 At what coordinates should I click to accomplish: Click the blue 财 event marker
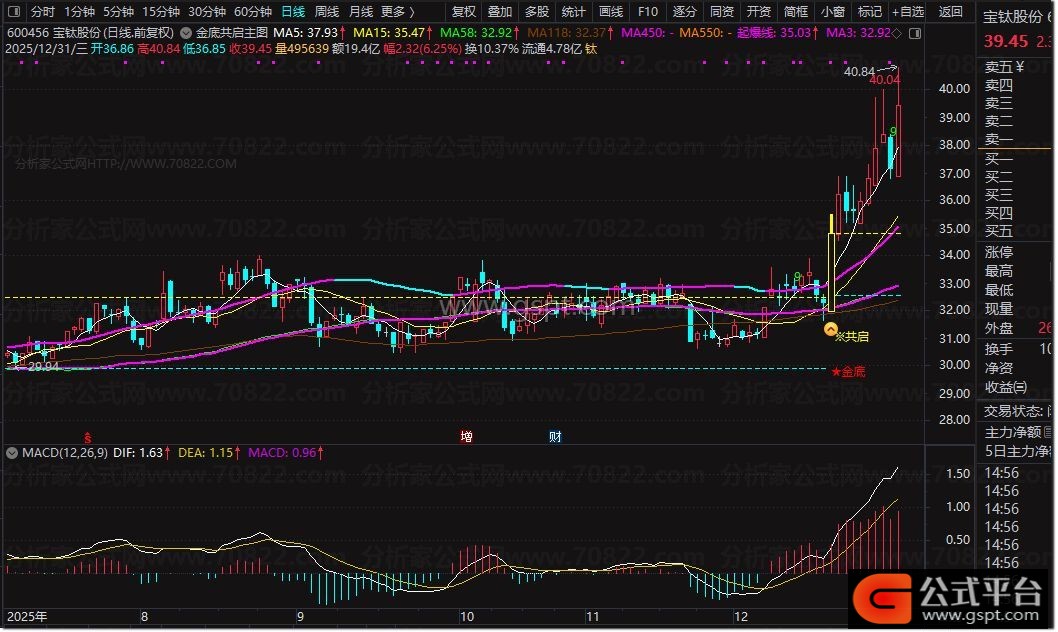(x=555, y=437)
